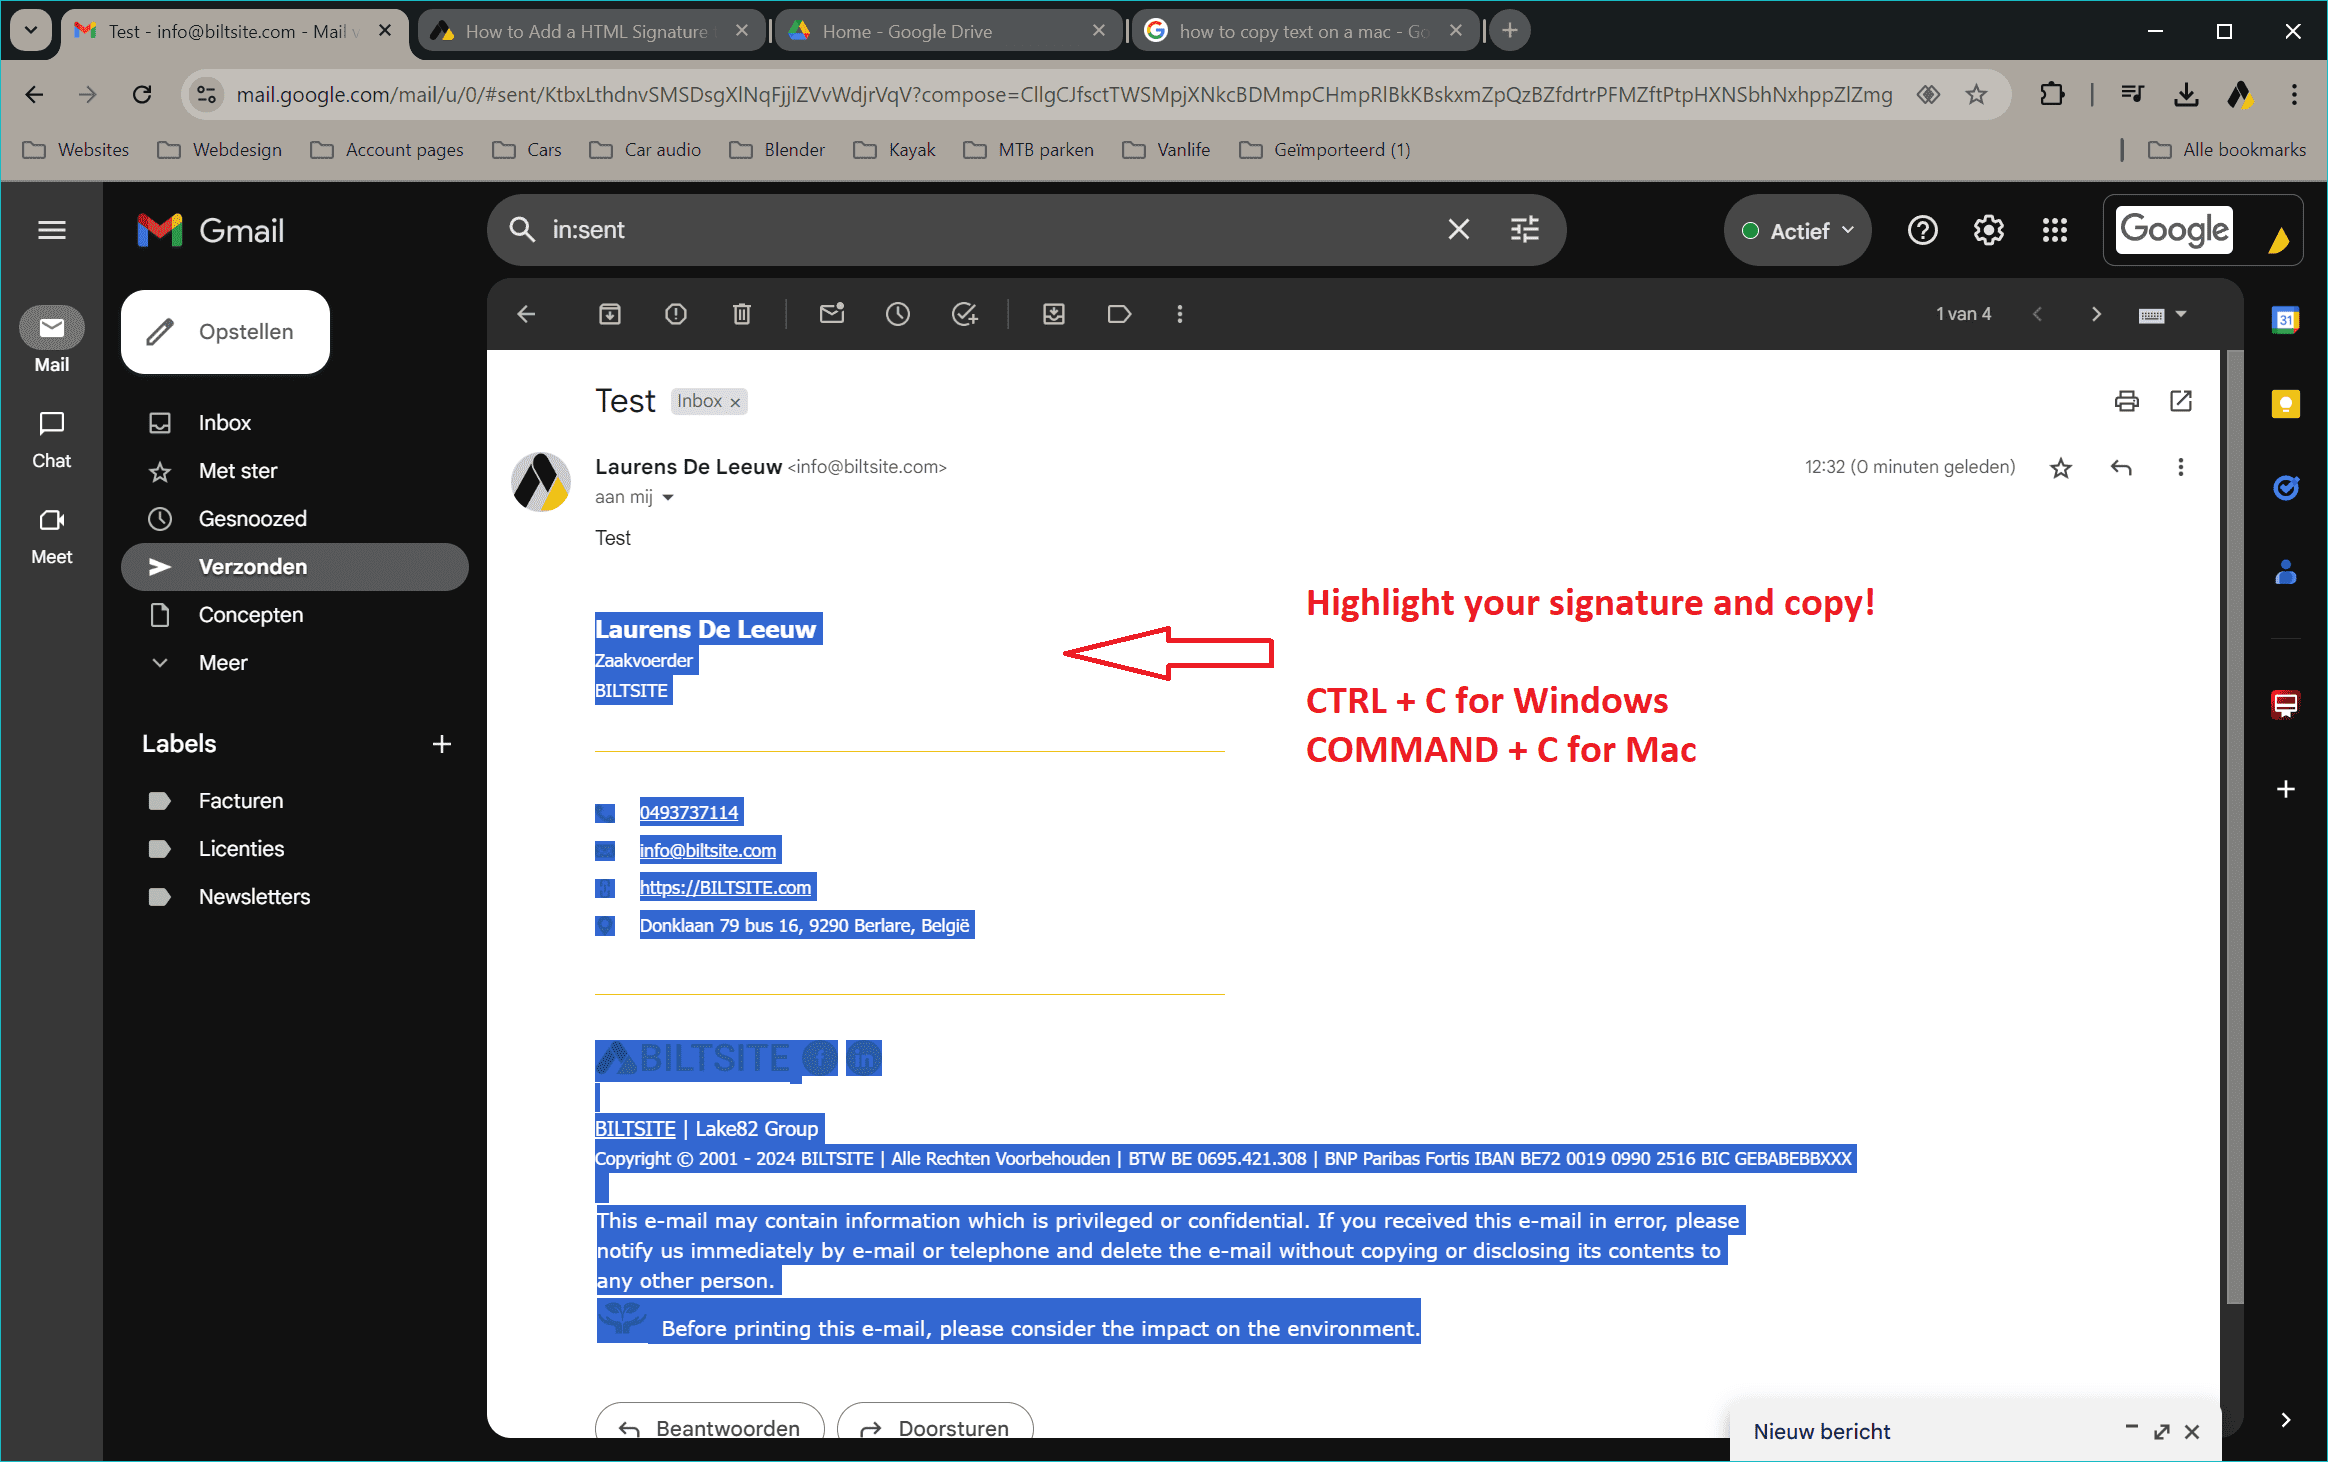Go back to the sent list
The image size is (2328, 1462).
[527, 314]
